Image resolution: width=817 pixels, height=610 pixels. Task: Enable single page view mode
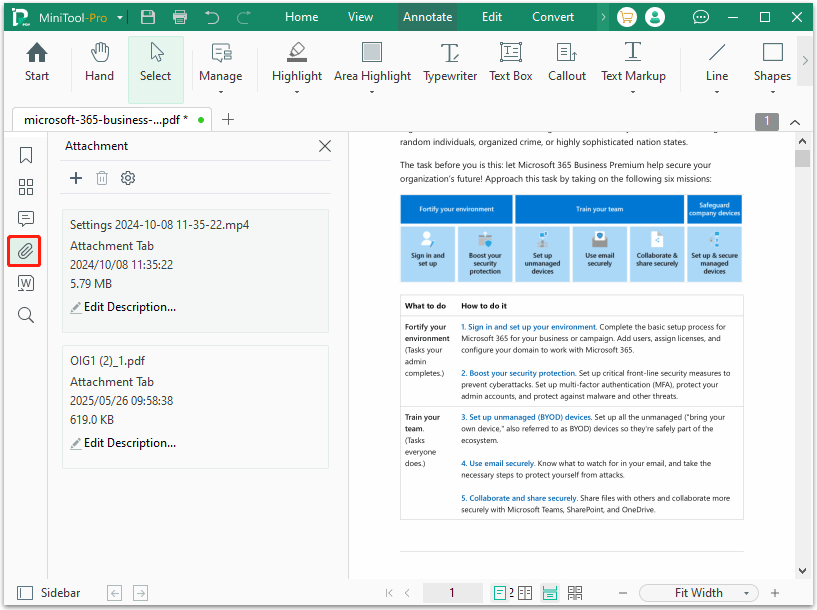pos(499,593)
